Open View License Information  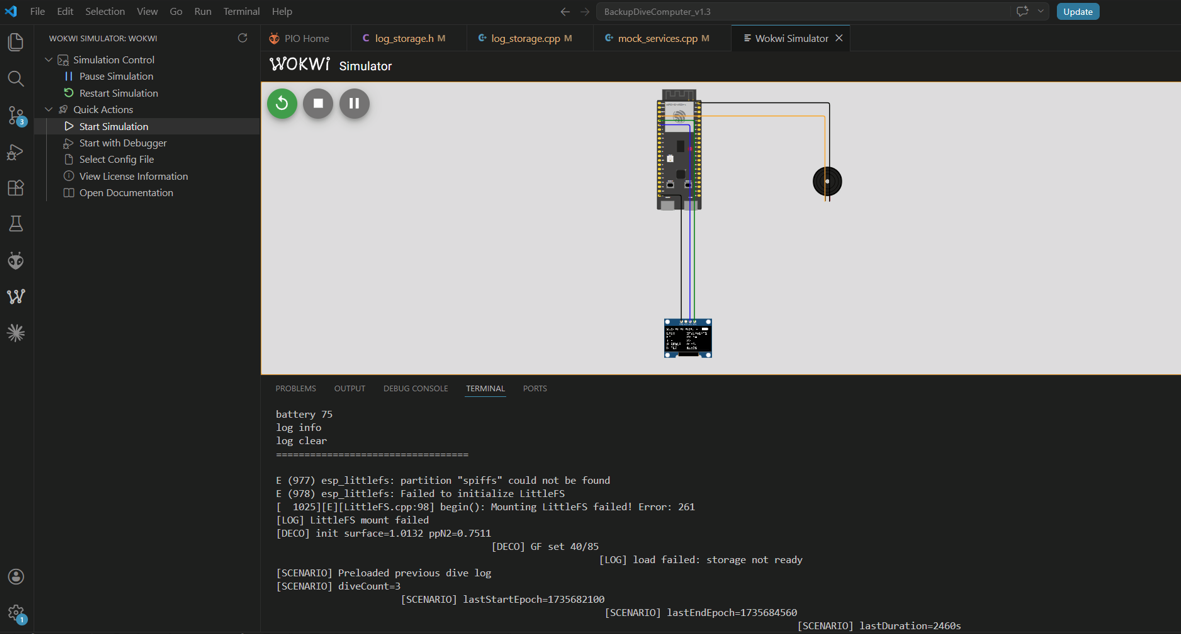pyautogui.click(x=133, y=176)
